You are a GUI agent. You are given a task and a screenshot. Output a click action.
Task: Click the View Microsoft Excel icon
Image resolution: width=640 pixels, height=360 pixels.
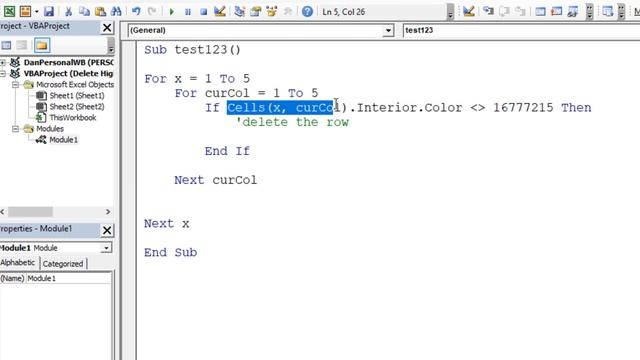tap(9, 11)
